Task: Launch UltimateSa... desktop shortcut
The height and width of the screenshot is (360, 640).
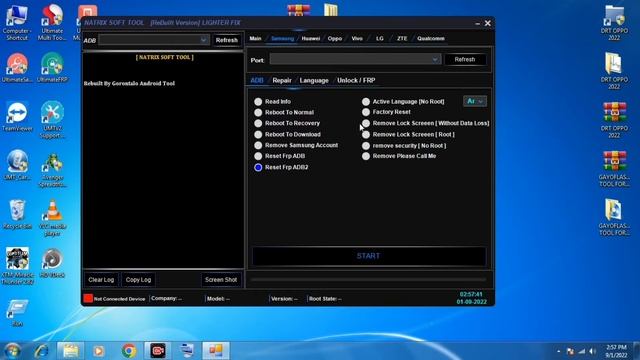Action: pos(17,68)
